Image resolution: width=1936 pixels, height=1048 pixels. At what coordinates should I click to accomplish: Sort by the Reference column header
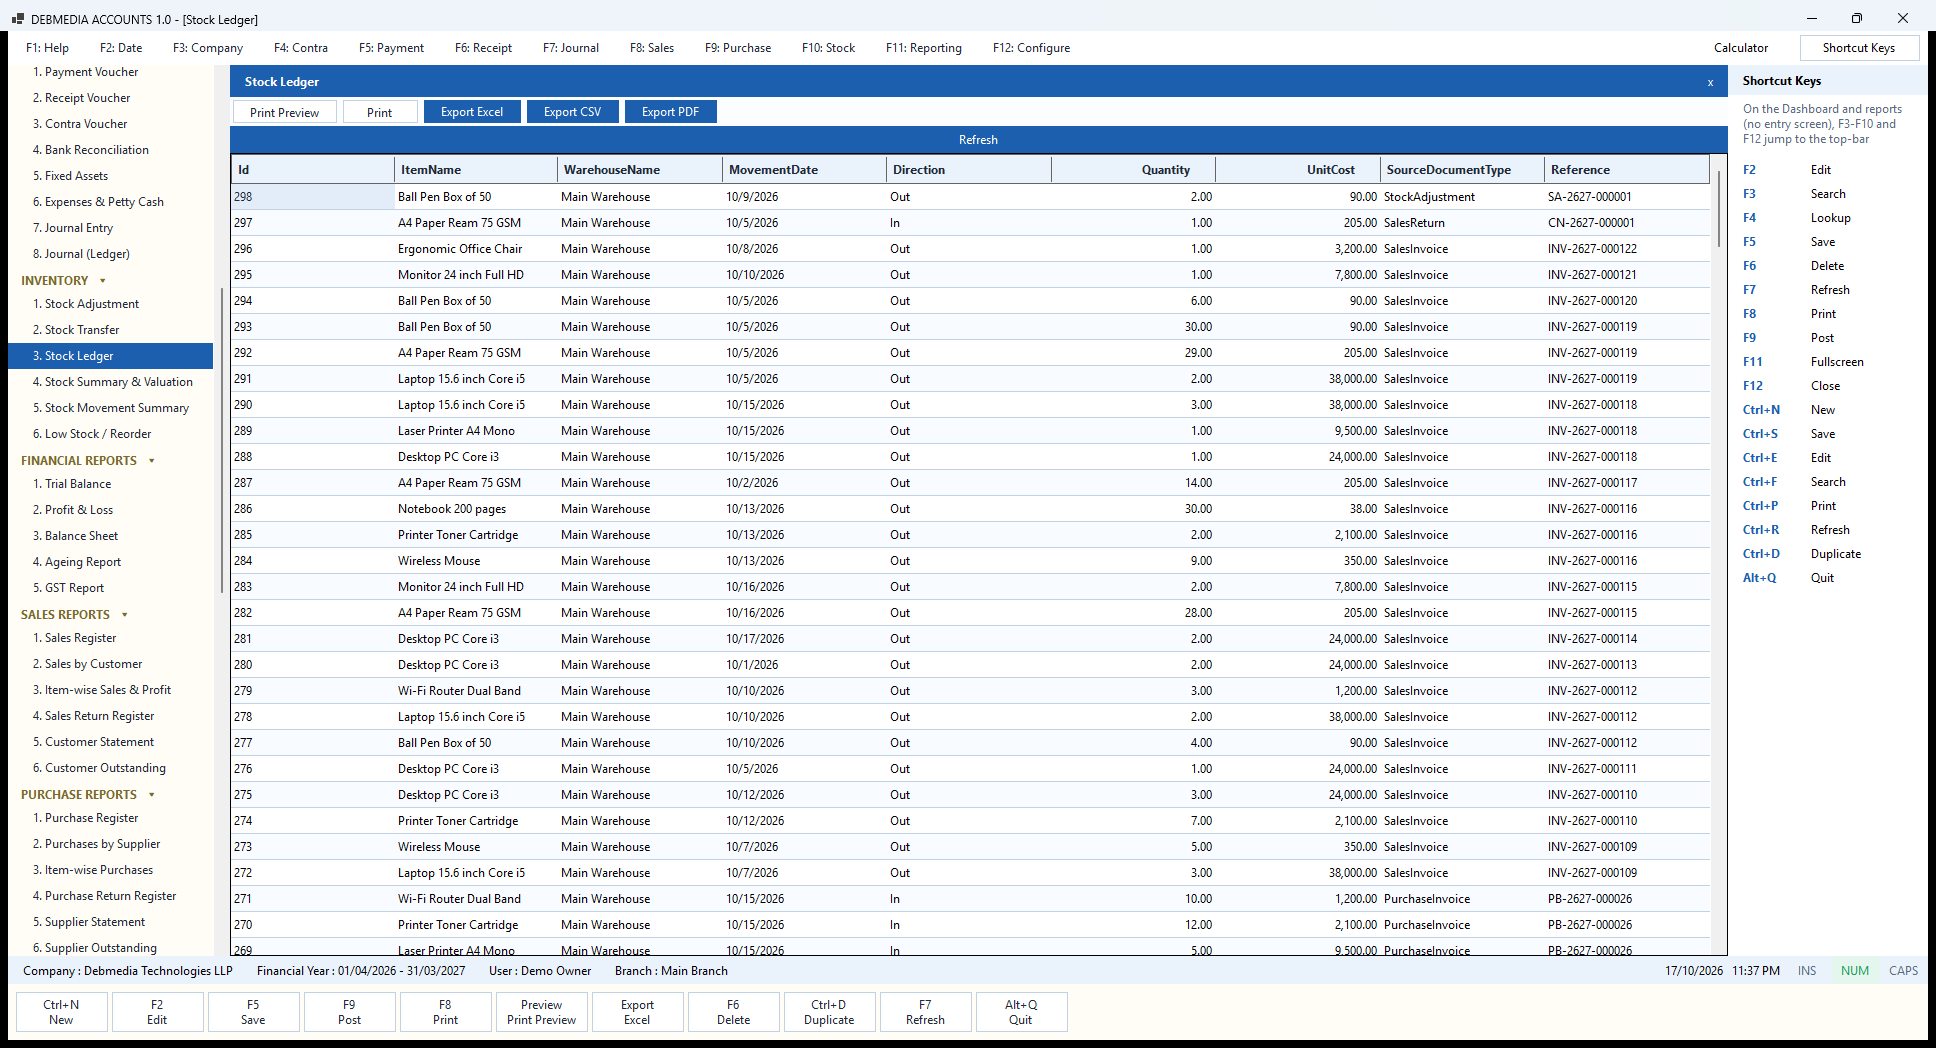pos(1626,170)
